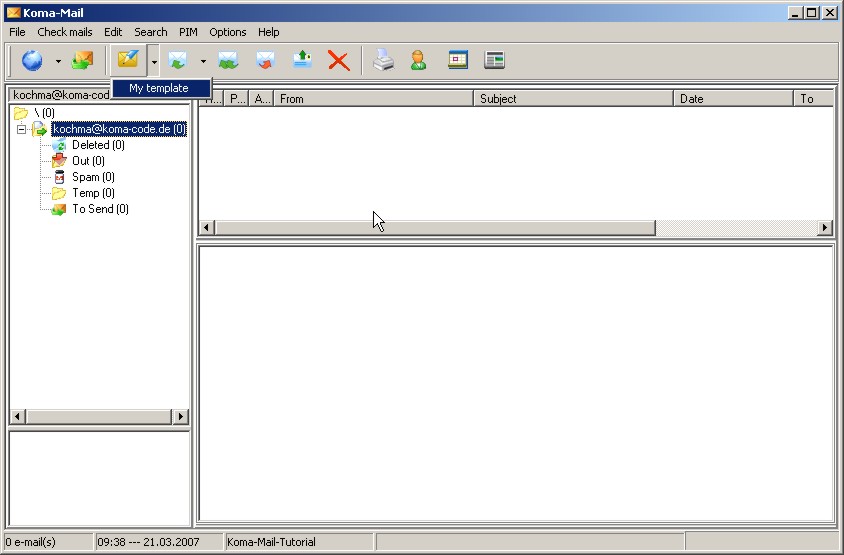
Task: Click the Spam folder icon
Action: [60, 177]
